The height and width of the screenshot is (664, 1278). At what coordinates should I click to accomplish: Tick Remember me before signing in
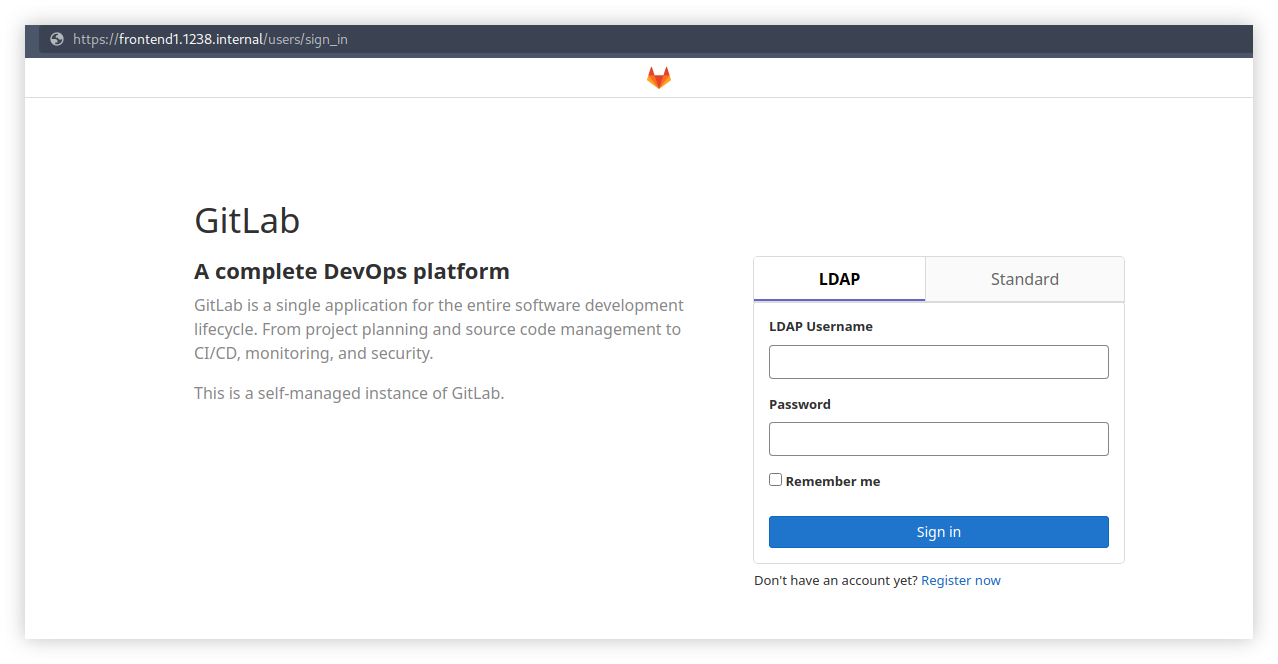775,479
